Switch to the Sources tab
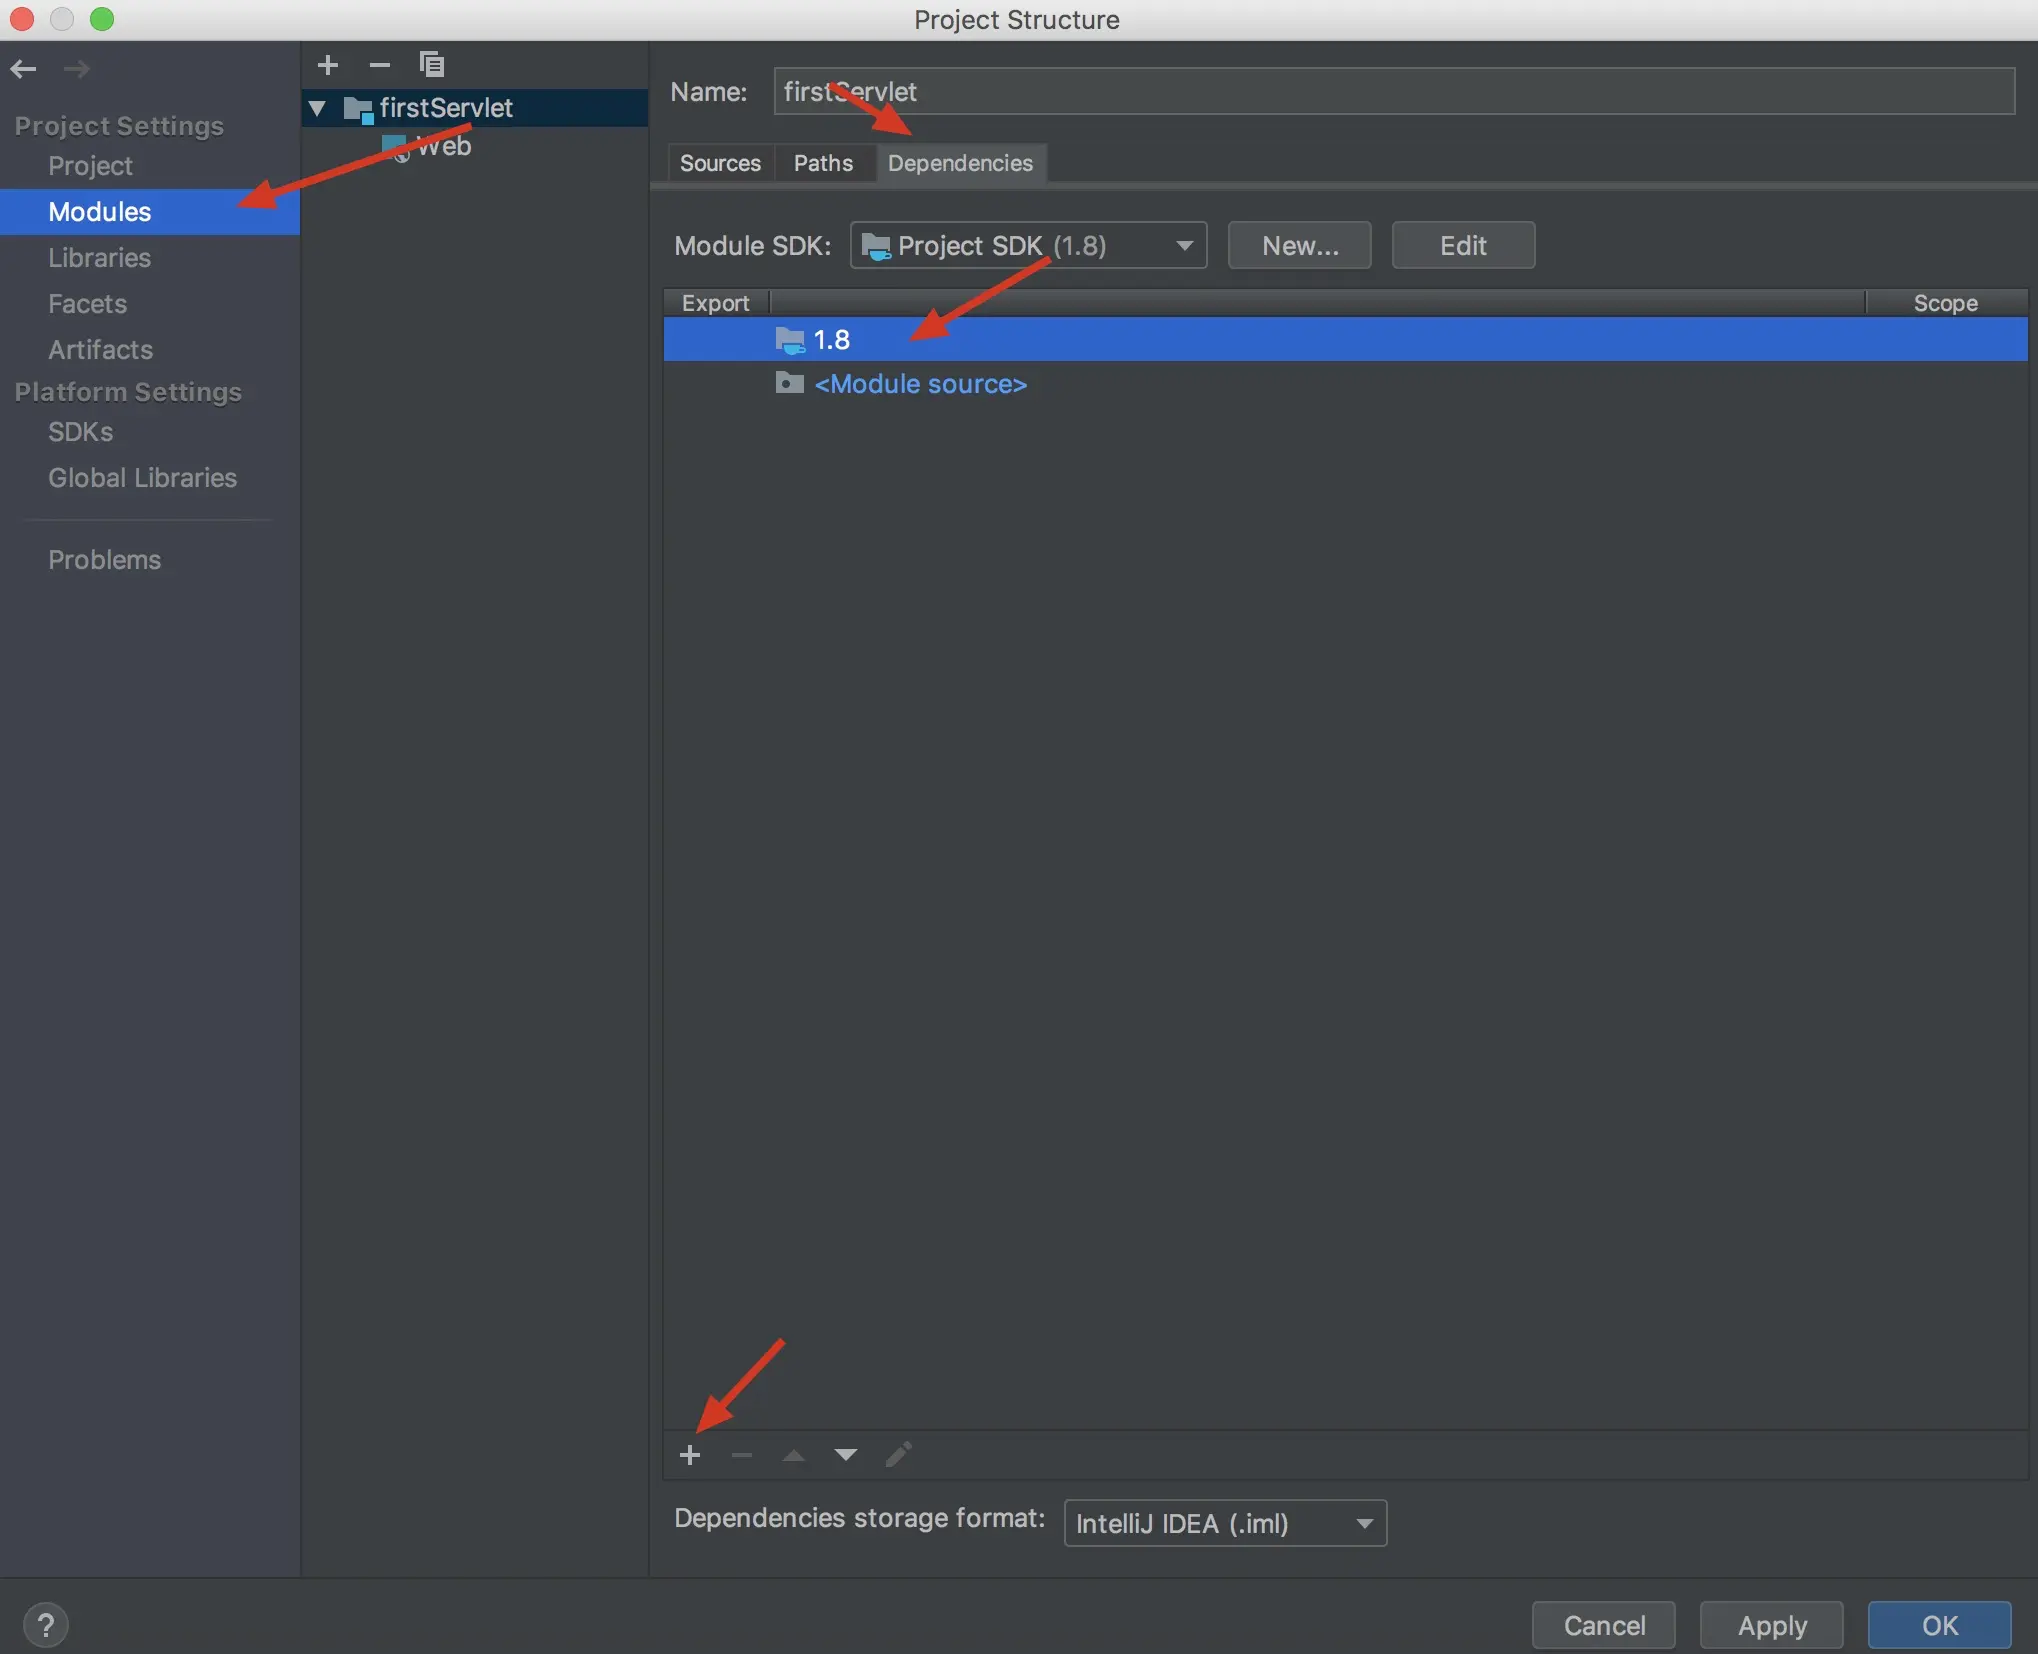The width and height of the screenshot is (2038, 1654). point(720,163)
